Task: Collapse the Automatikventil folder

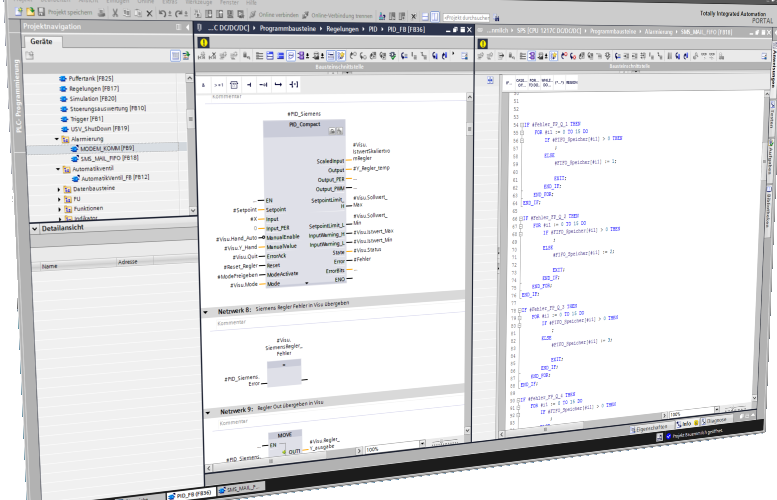Action: pyautogui.click(x=57, y=169)
